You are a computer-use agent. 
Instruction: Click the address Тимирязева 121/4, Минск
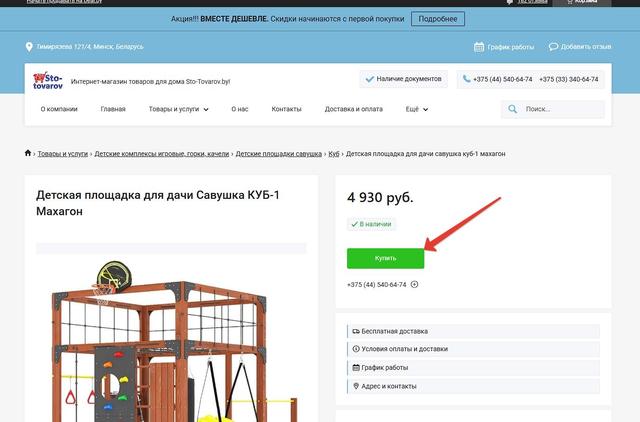pos(90,47)
